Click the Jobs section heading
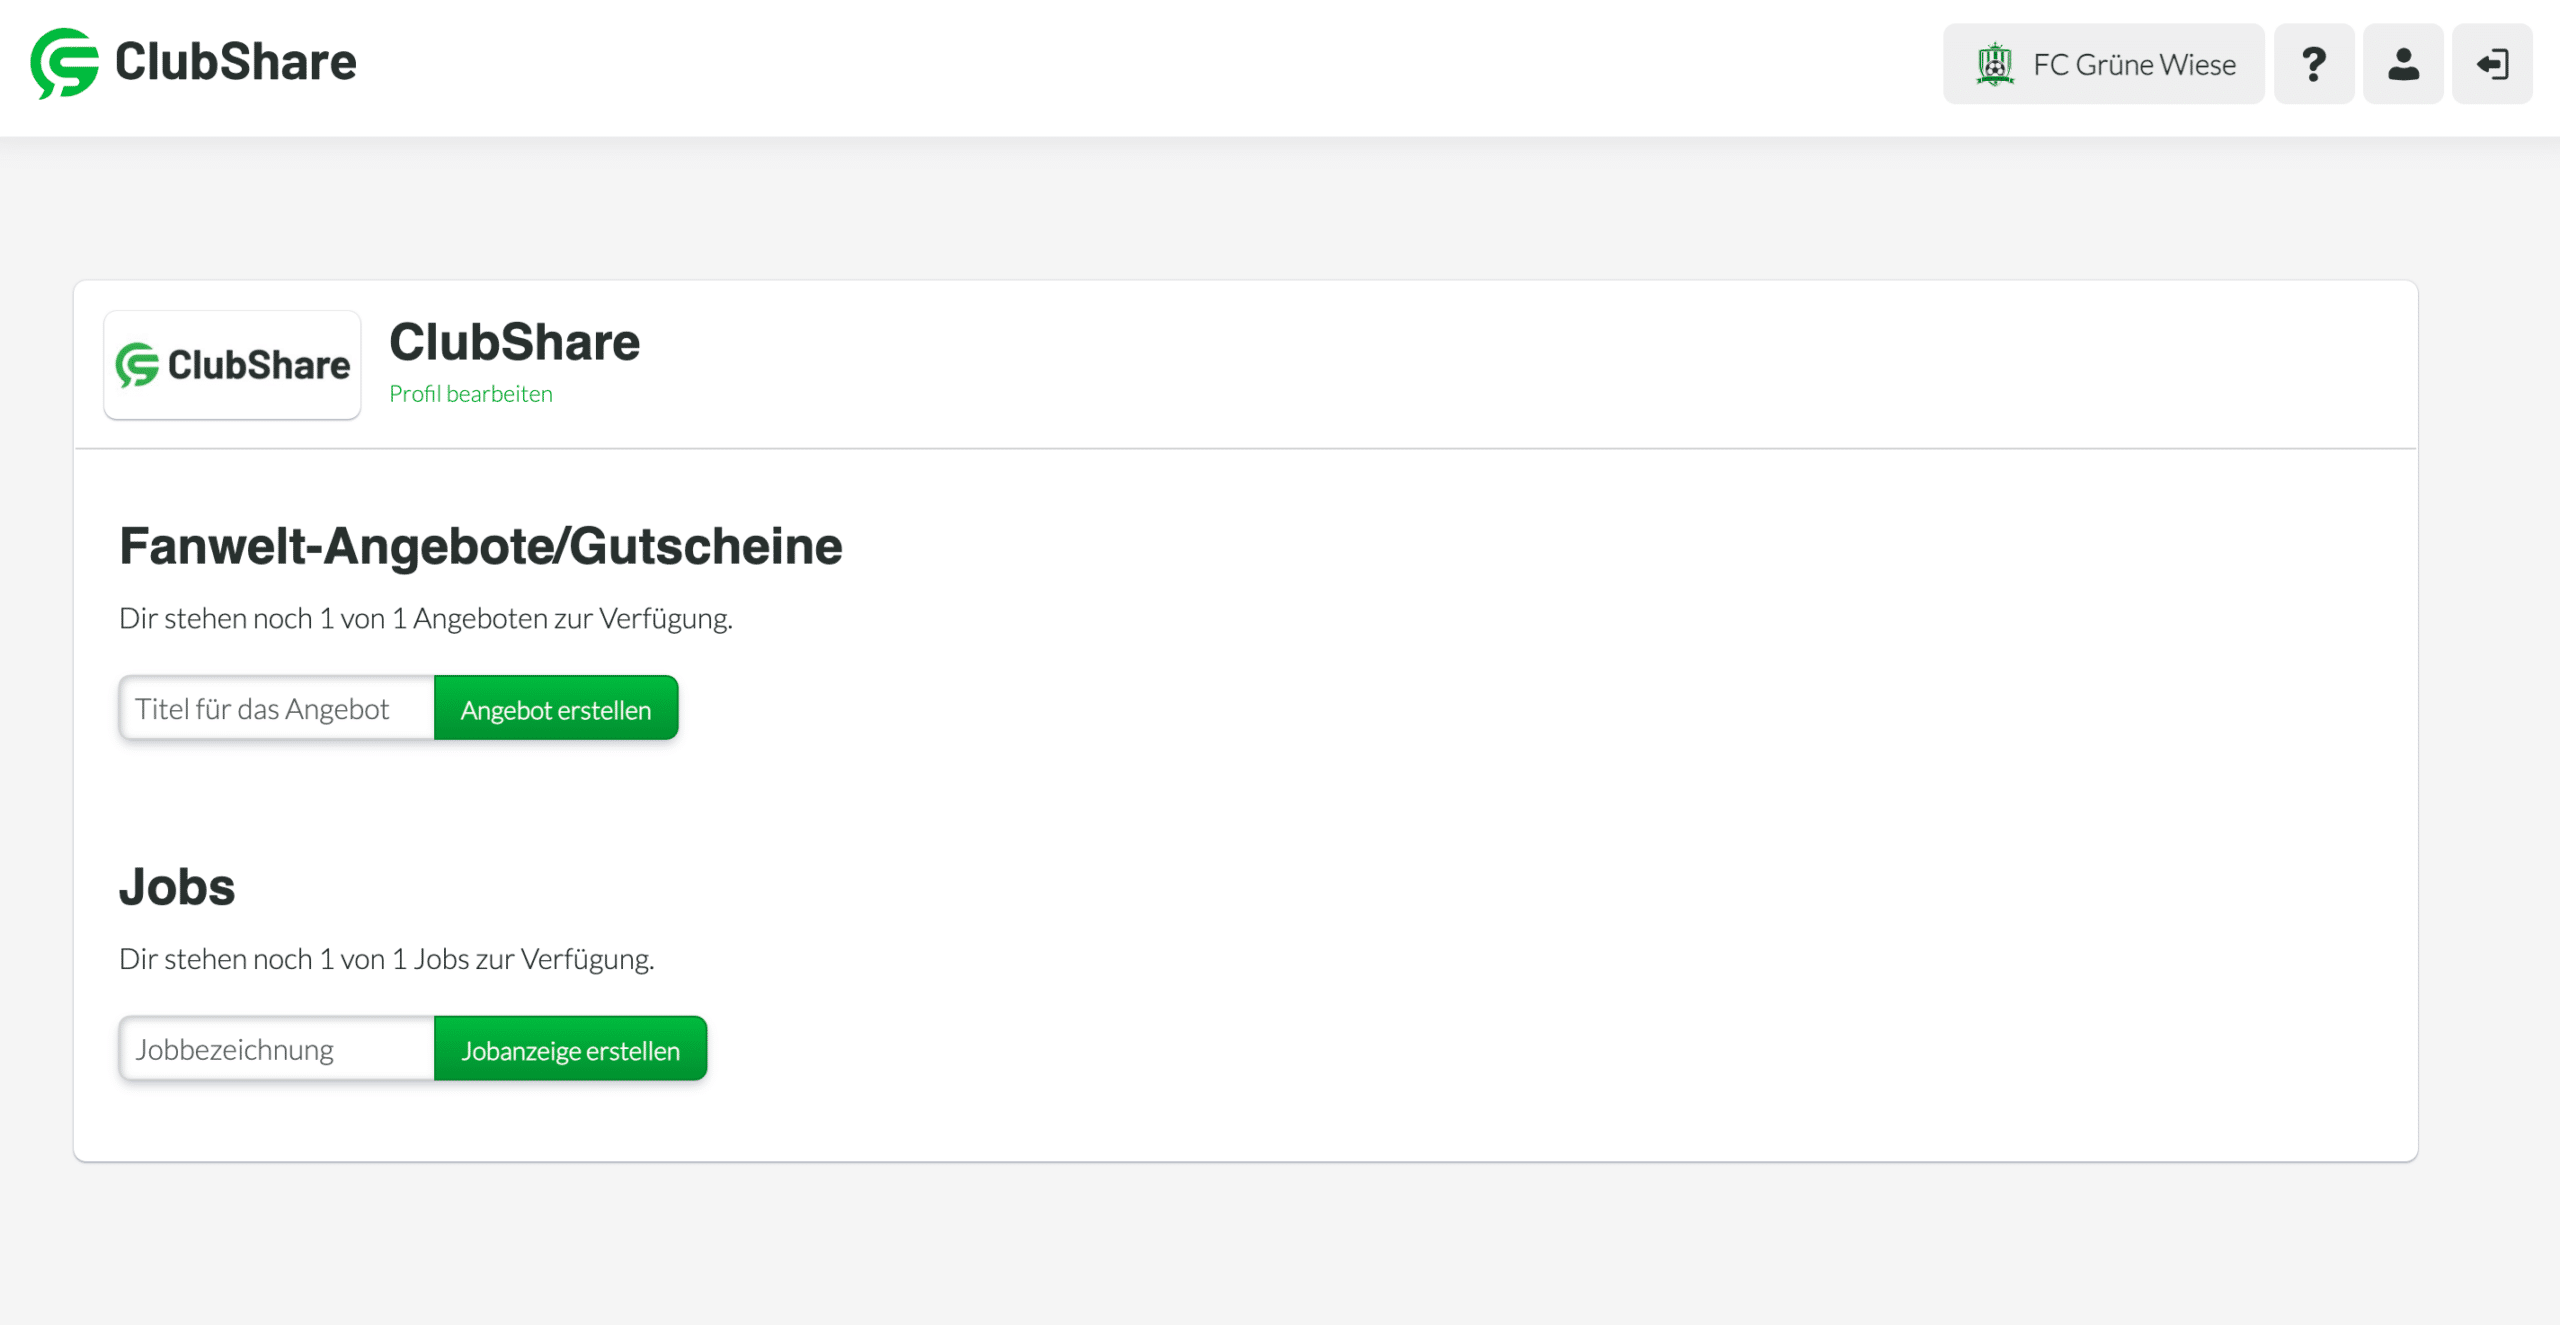 coord(177,887)
